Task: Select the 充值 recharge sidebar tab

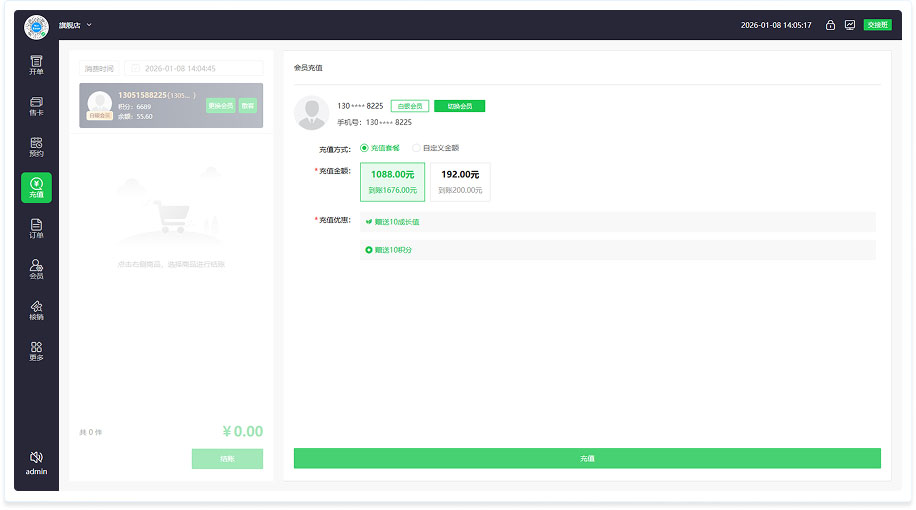Action: 36,188
